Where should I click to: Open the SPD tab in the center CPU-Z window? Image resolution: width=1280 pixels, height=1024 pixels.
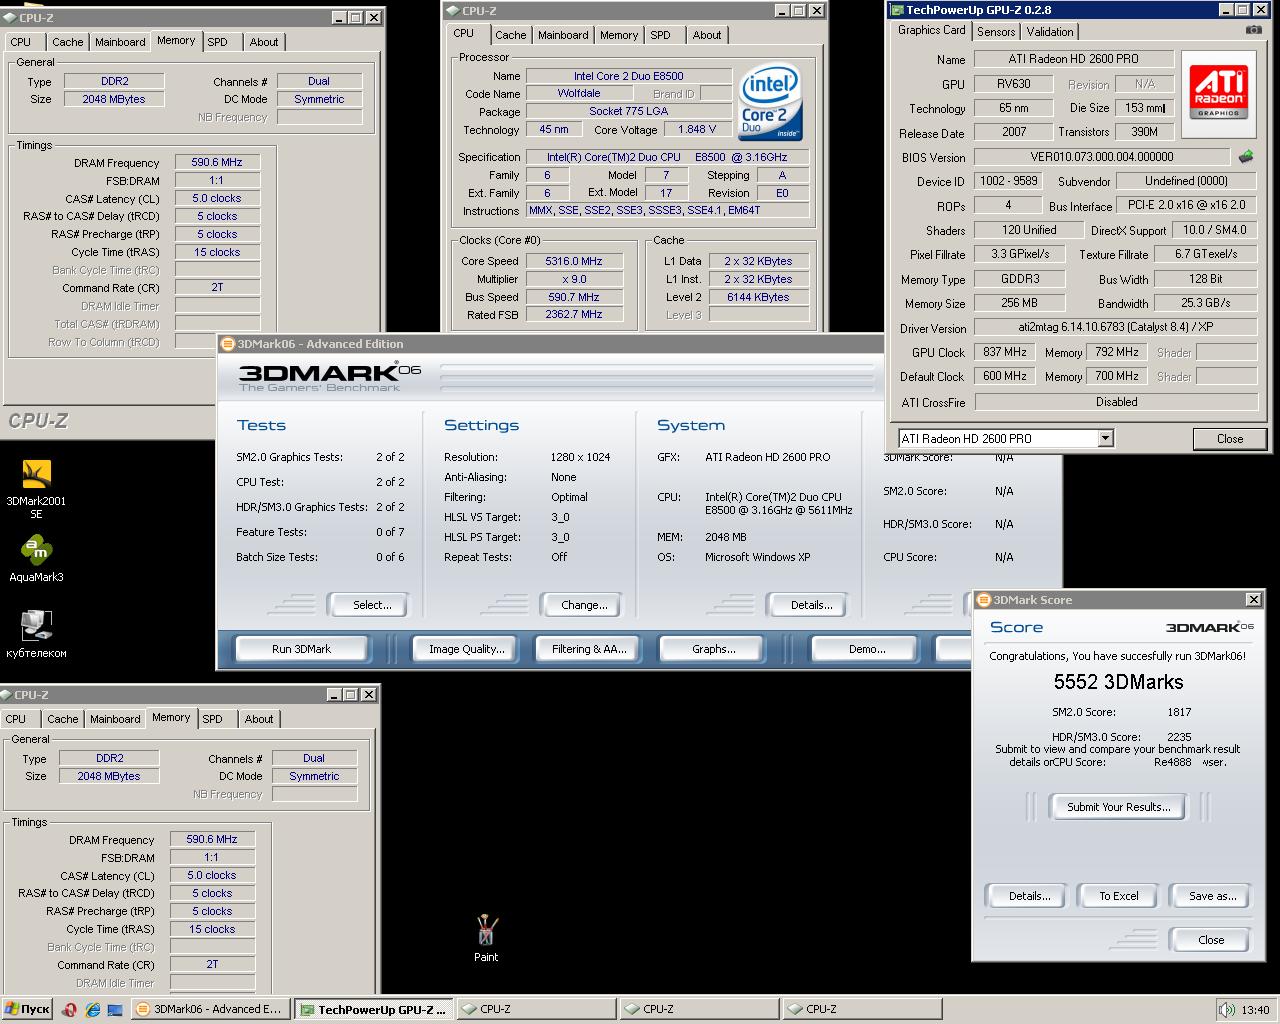pyautogui.click(x=661, y=35)
